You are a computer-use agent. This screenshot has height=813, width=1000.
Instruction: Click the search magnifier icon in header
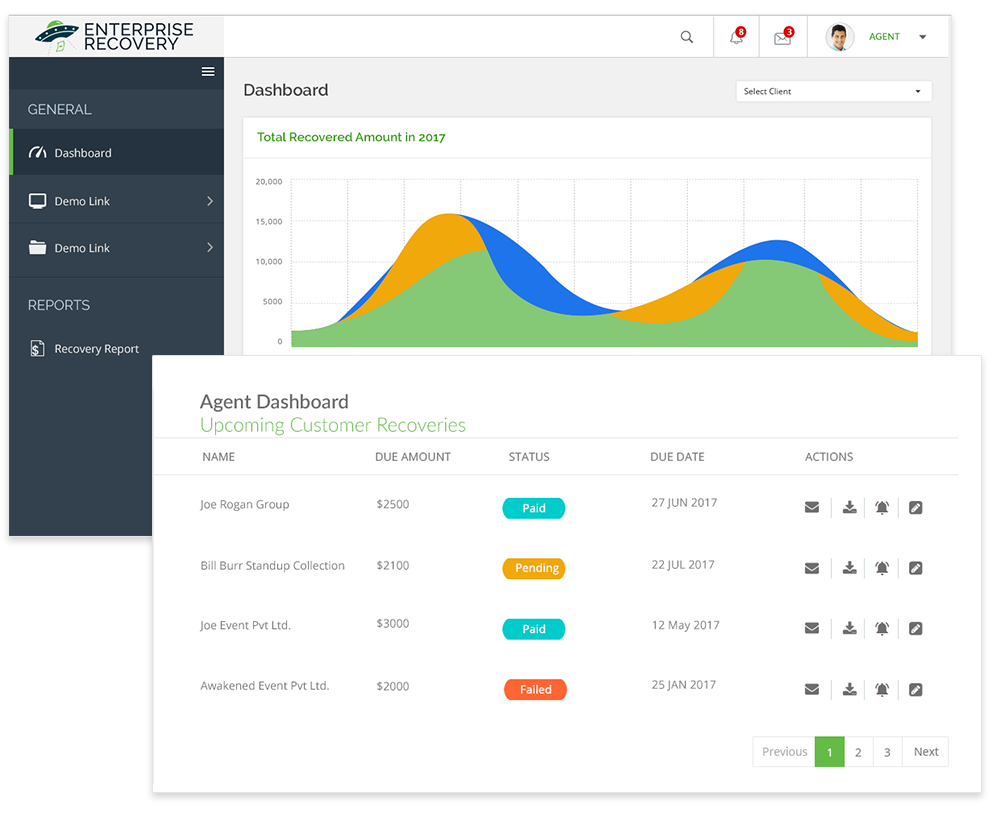pos(686,37)
